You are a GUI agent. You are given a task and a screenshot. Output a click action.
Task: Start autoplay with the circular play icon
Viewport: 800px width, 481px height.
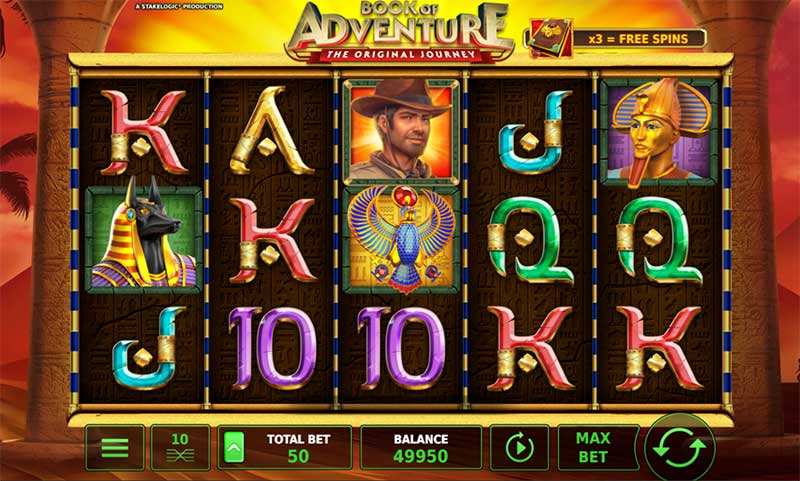click(519, 447)
